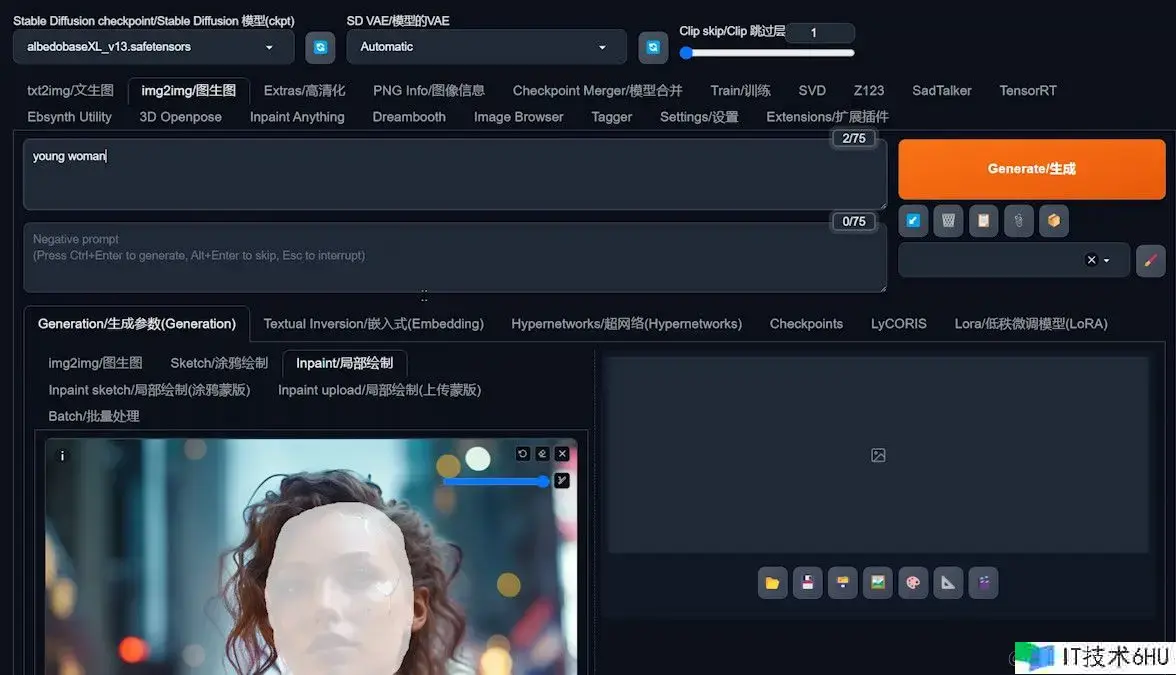Select the Generation parameters tab
This screenshot has width=1176, height=675.
pyautogui.click(x=136, y=324)
